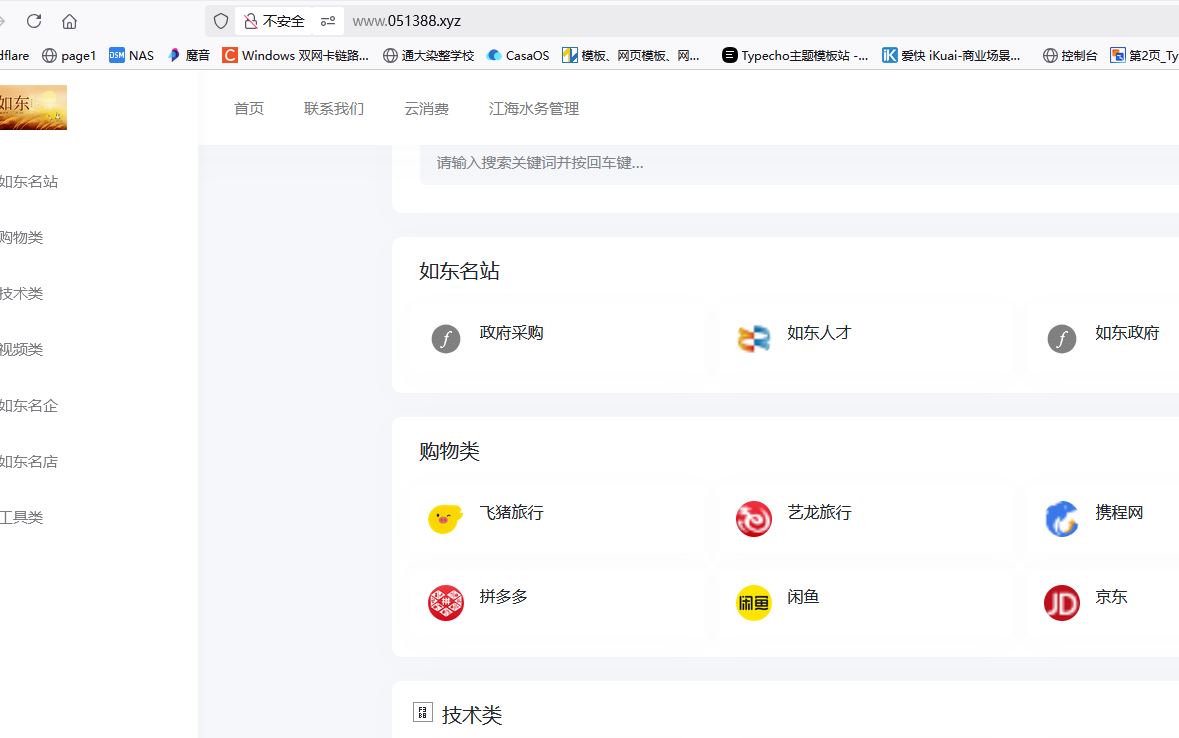This screenshot has width=1179, height=738.
Task: Open the 如东政府 link text
Action: [x=1127, y=333]
